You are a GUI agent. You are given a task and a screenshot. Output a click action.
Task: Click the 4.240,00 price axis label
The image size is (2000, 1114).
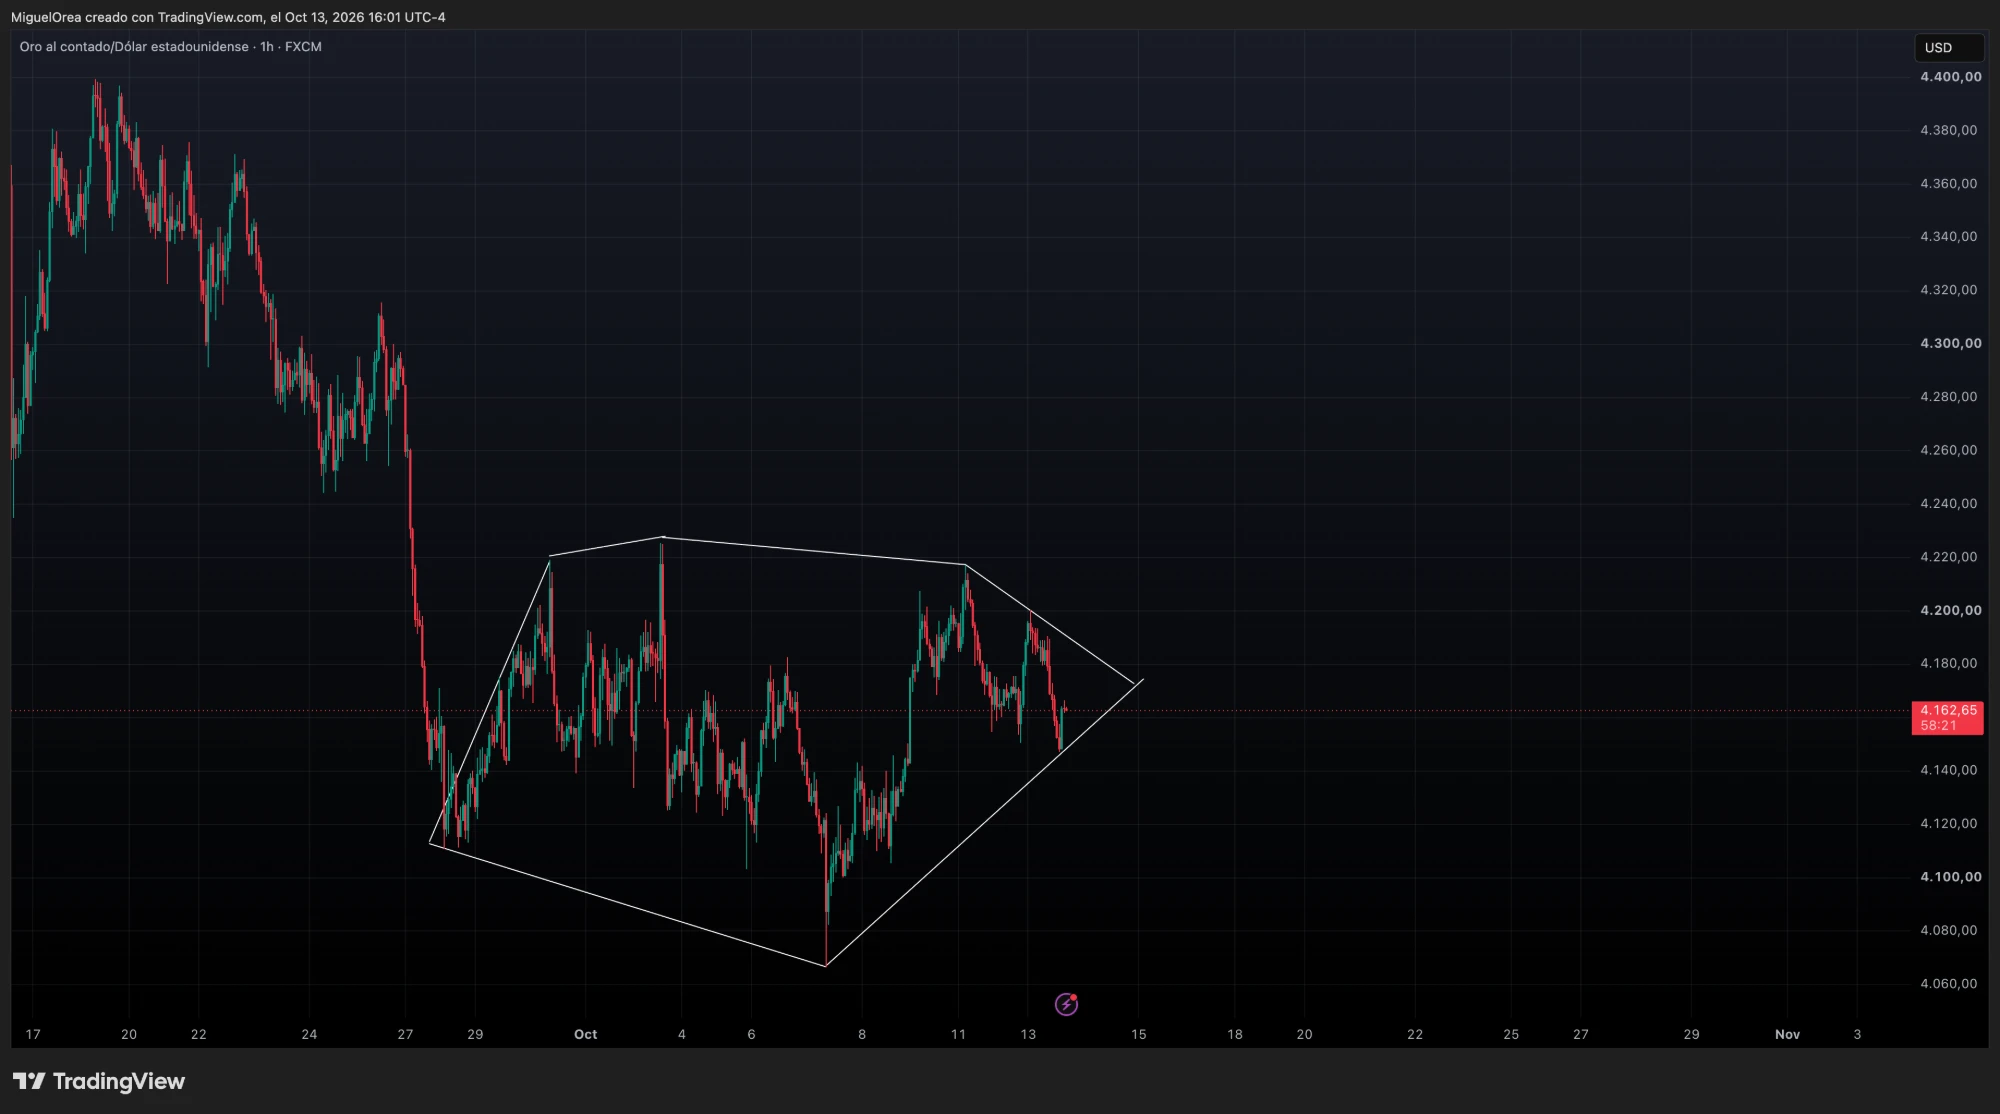point(1948,504)
